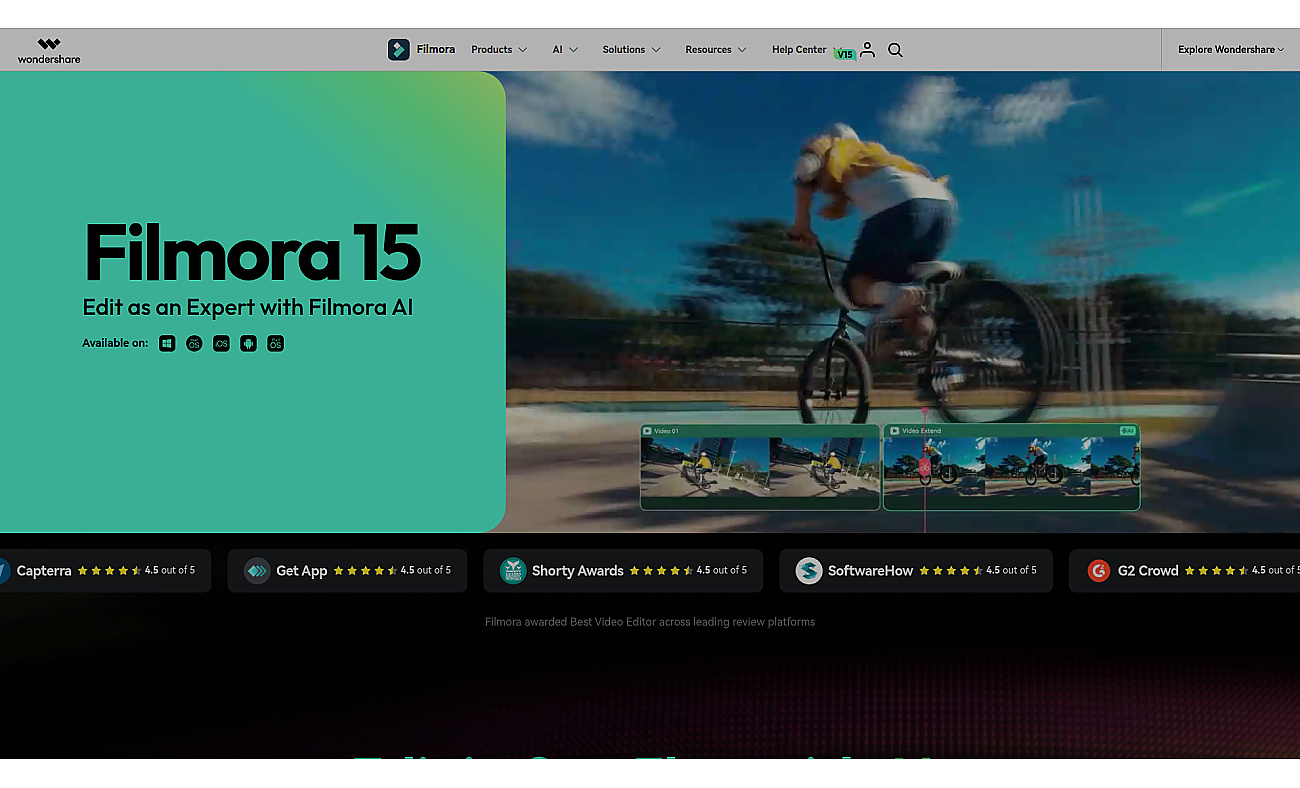Open the user account icon
Image resolution: width=1300 pixels, height=788 pixels.
pyautogui.click(x=867, y=49)
